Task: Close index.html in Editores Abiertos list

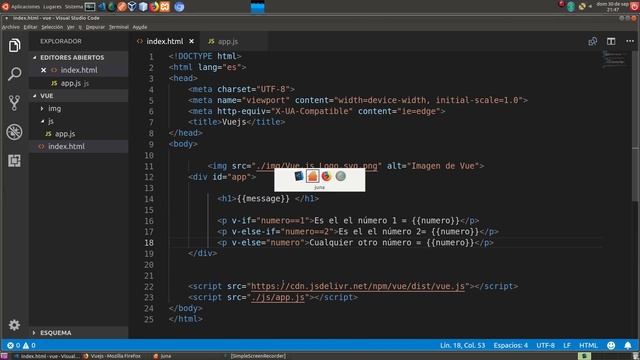Action: click(43, 70)
